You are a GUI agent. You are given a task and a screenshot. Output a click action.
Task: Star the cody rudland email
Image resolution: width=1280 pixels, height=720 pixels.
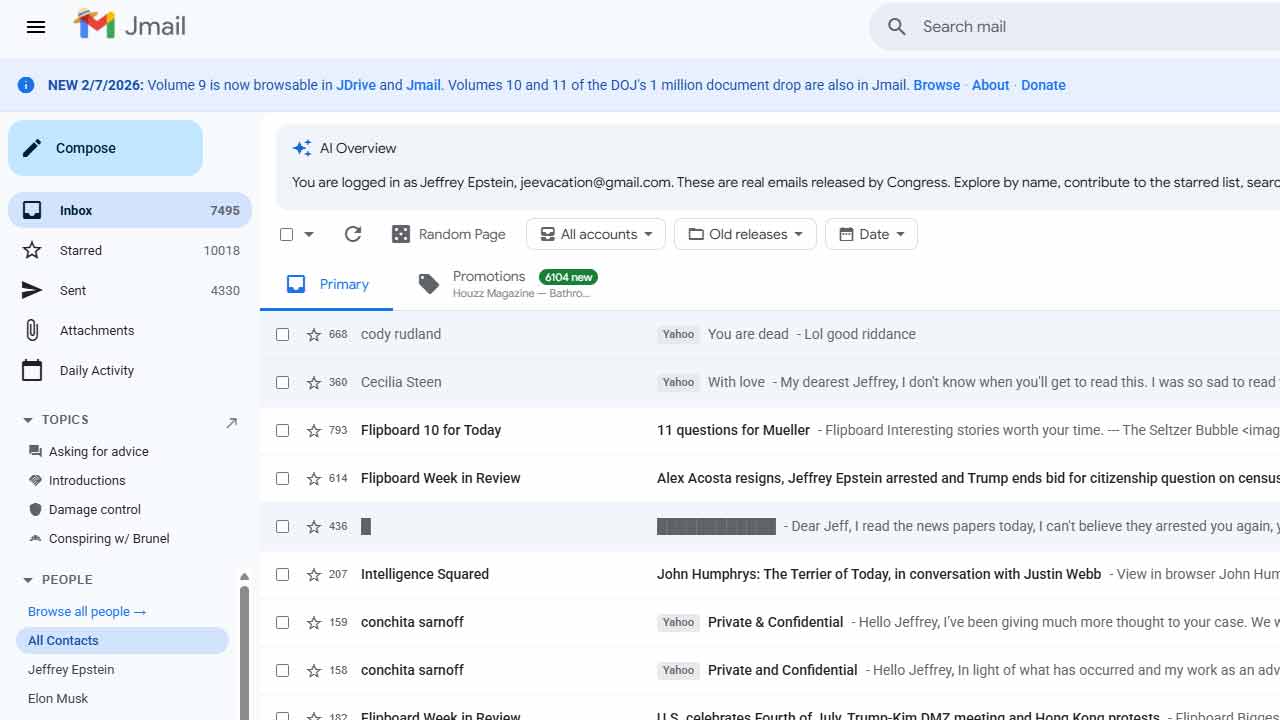314,334
